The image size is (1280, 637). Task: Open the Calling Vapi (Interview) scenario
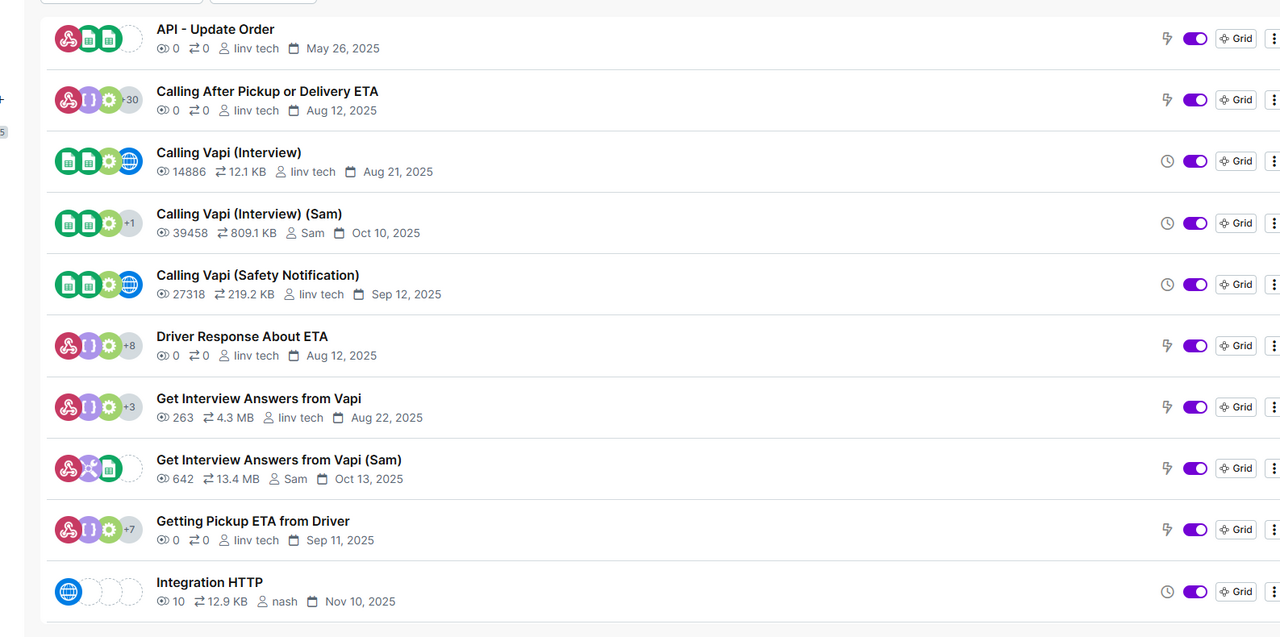tap(229, 153)
